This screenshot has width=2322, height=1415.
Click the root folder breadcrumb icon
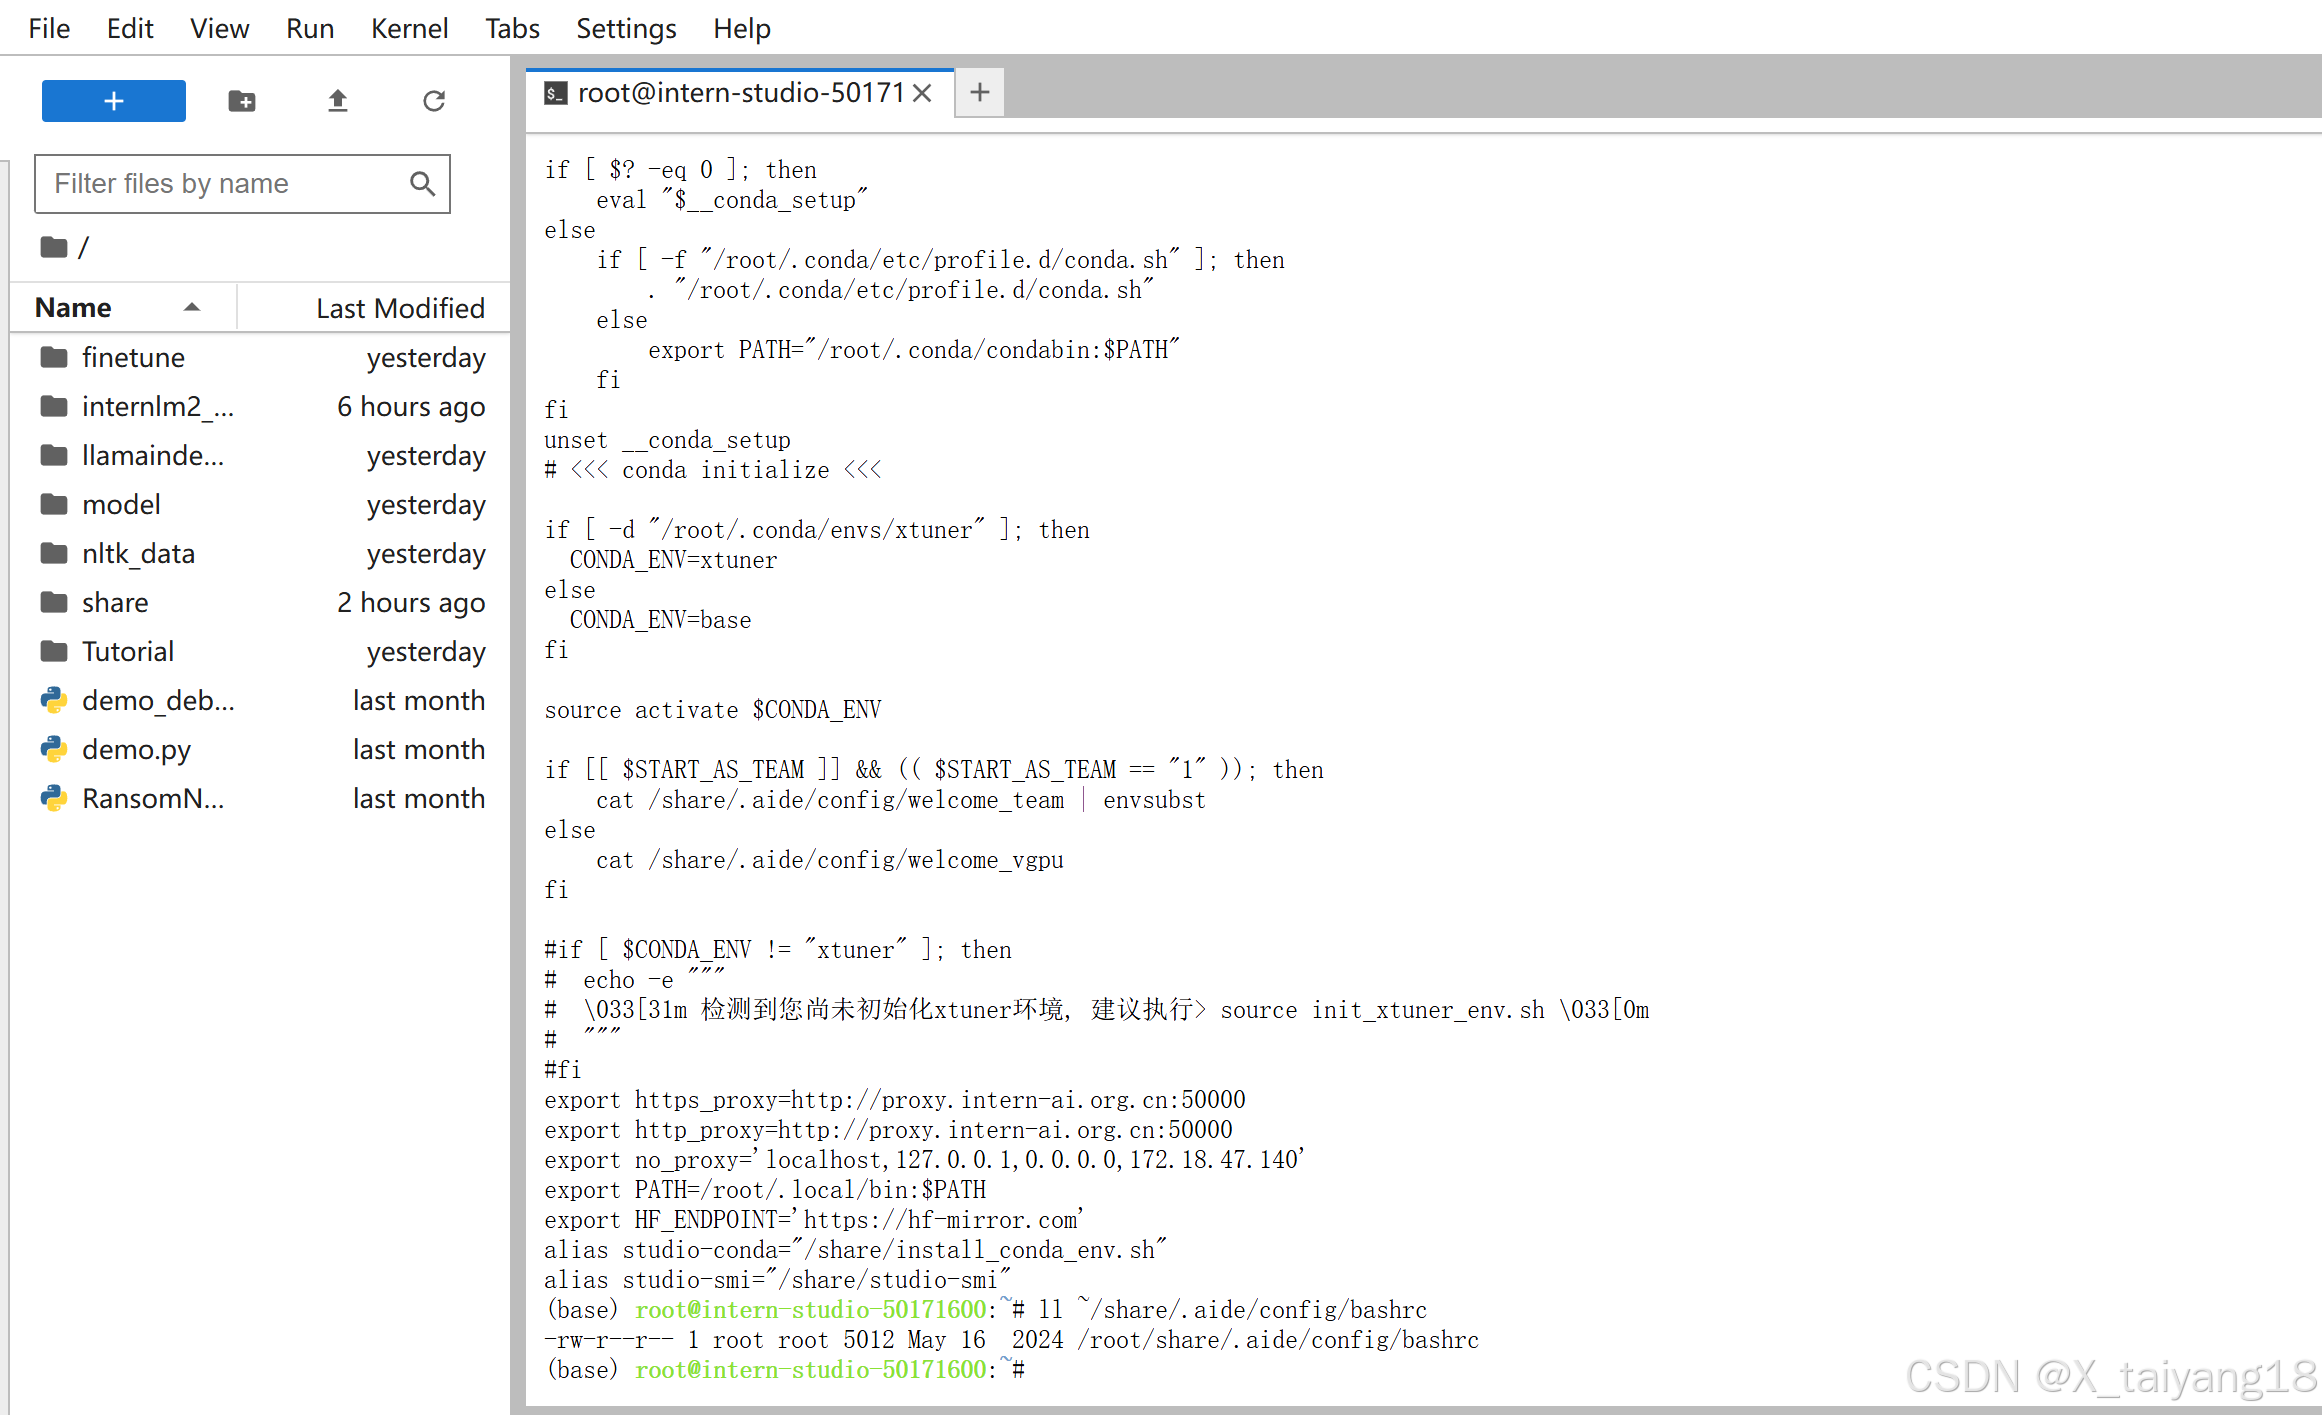(x=54, y=247)
